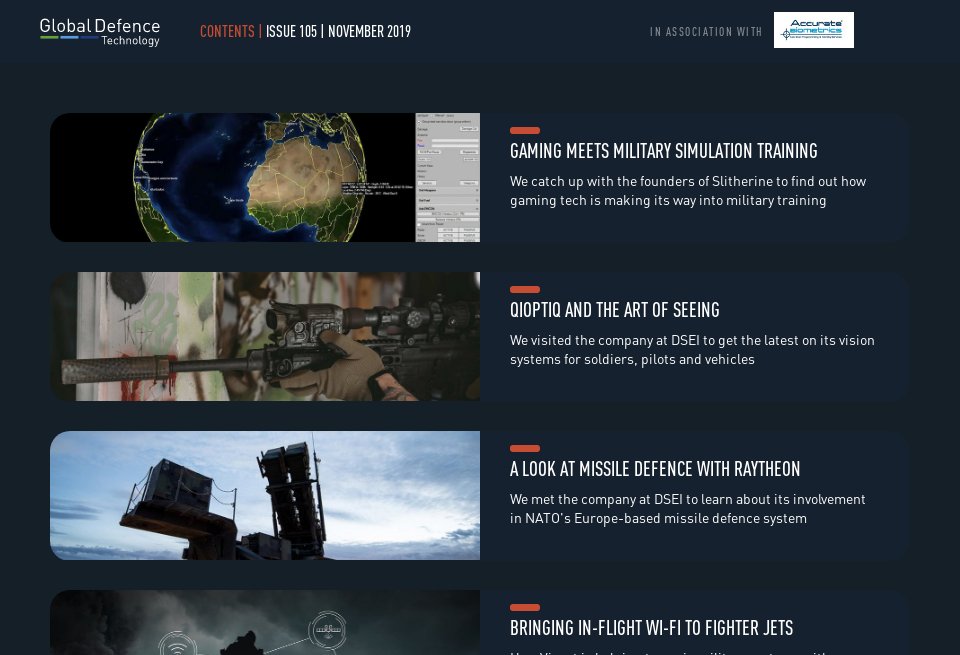
Task: Open A Look at Missile Defence with Raytheon
Action: pos(655,470)
